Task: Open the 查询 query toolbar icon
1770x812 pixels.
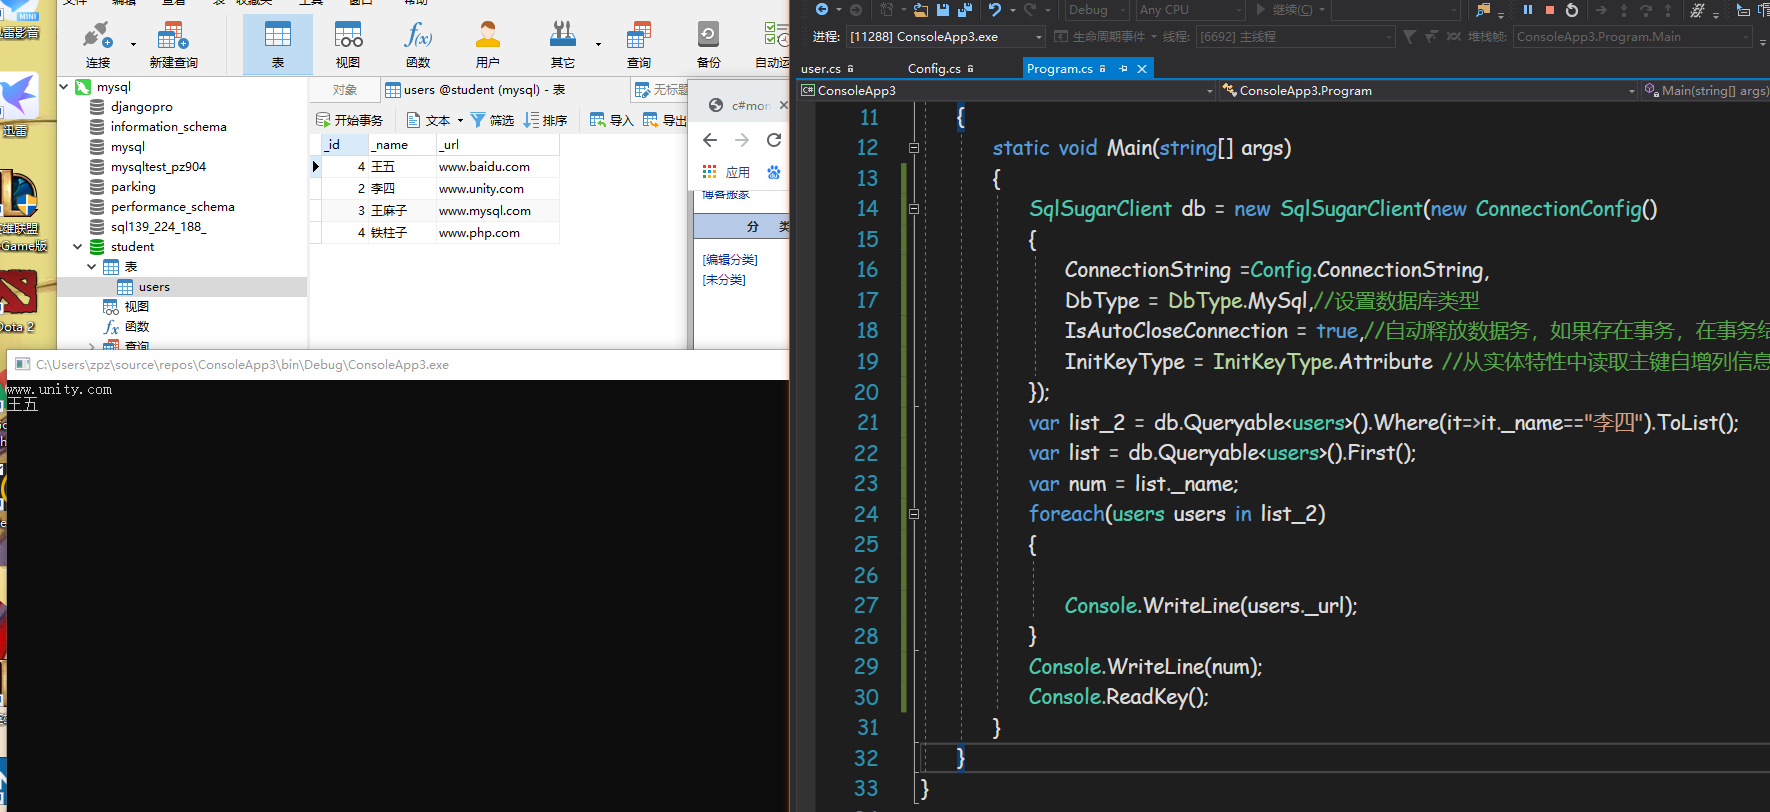Action: pos(639,43)
